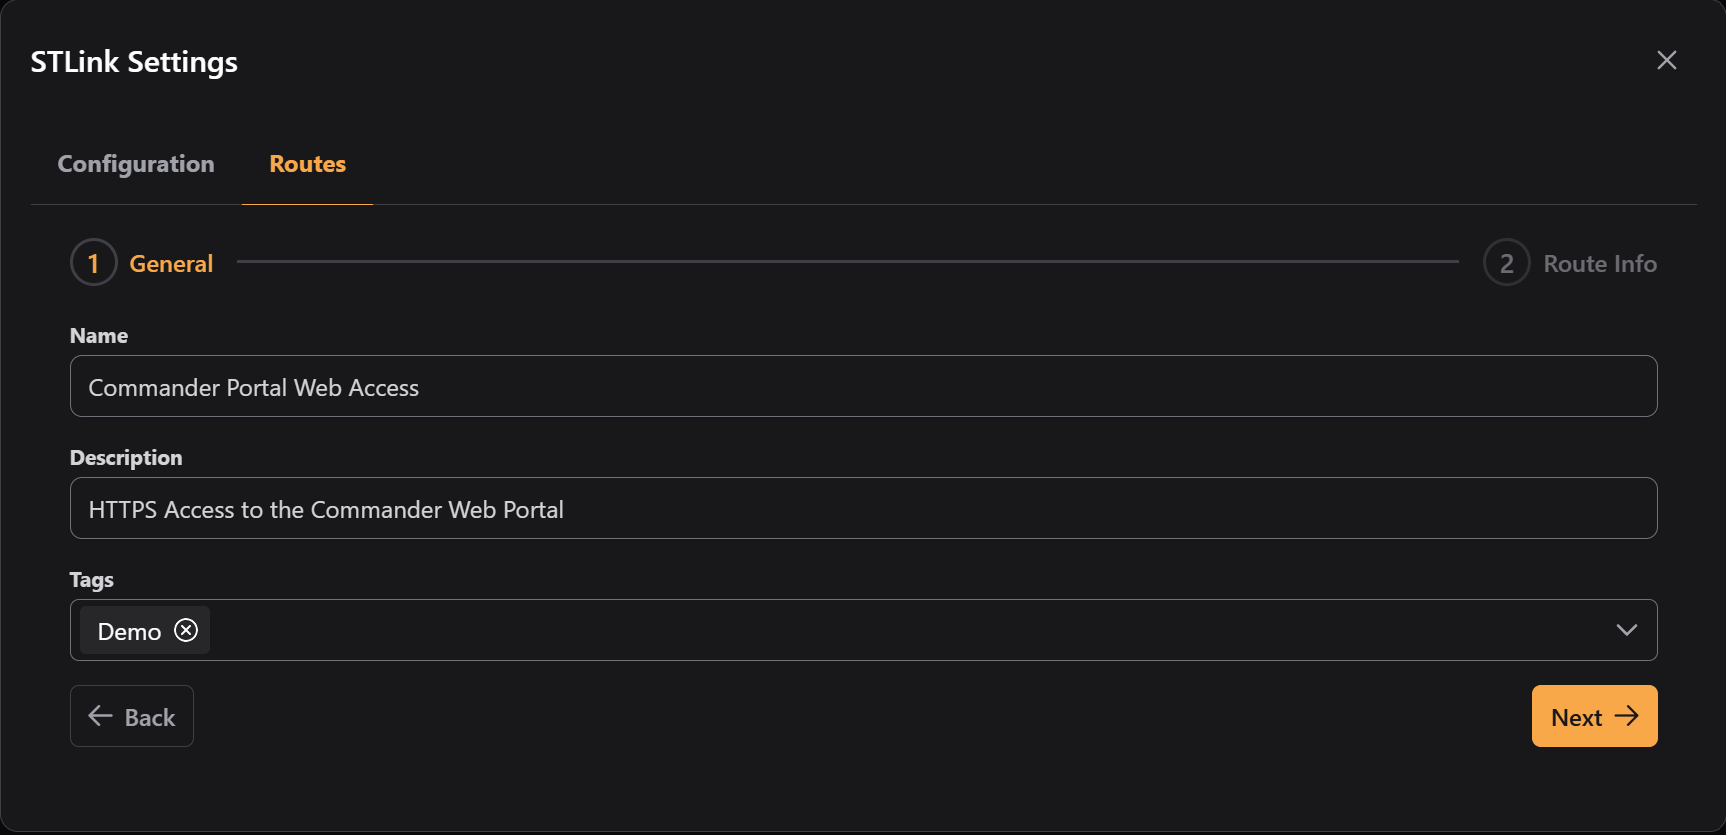Click the grey Route Info step indicator
Viewport: 1726px width, 835px height.
tap(1599, 263)
